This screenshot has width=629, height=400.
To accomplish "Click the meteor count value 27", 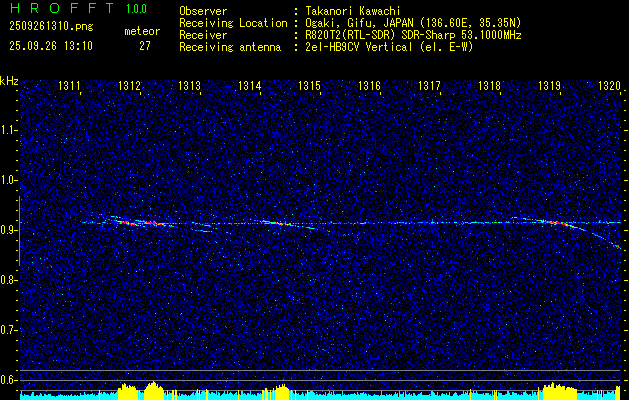I will click(145, 46).
